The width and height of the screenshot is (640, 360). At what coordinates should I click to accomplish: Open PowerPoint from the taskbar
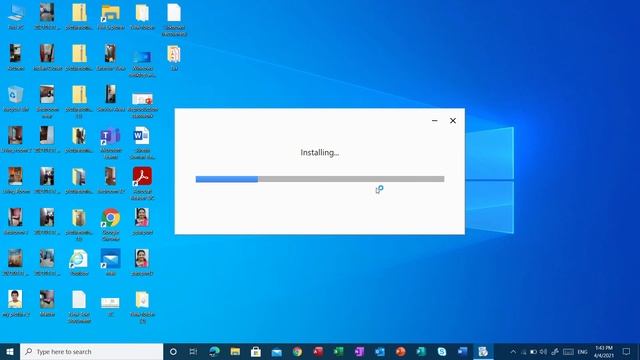pos(400,351)
